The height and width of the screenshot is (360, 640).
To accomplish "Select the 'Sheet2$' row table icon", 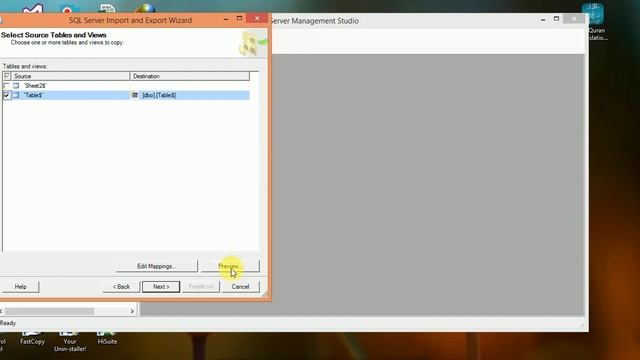I will tap(16, 86).
